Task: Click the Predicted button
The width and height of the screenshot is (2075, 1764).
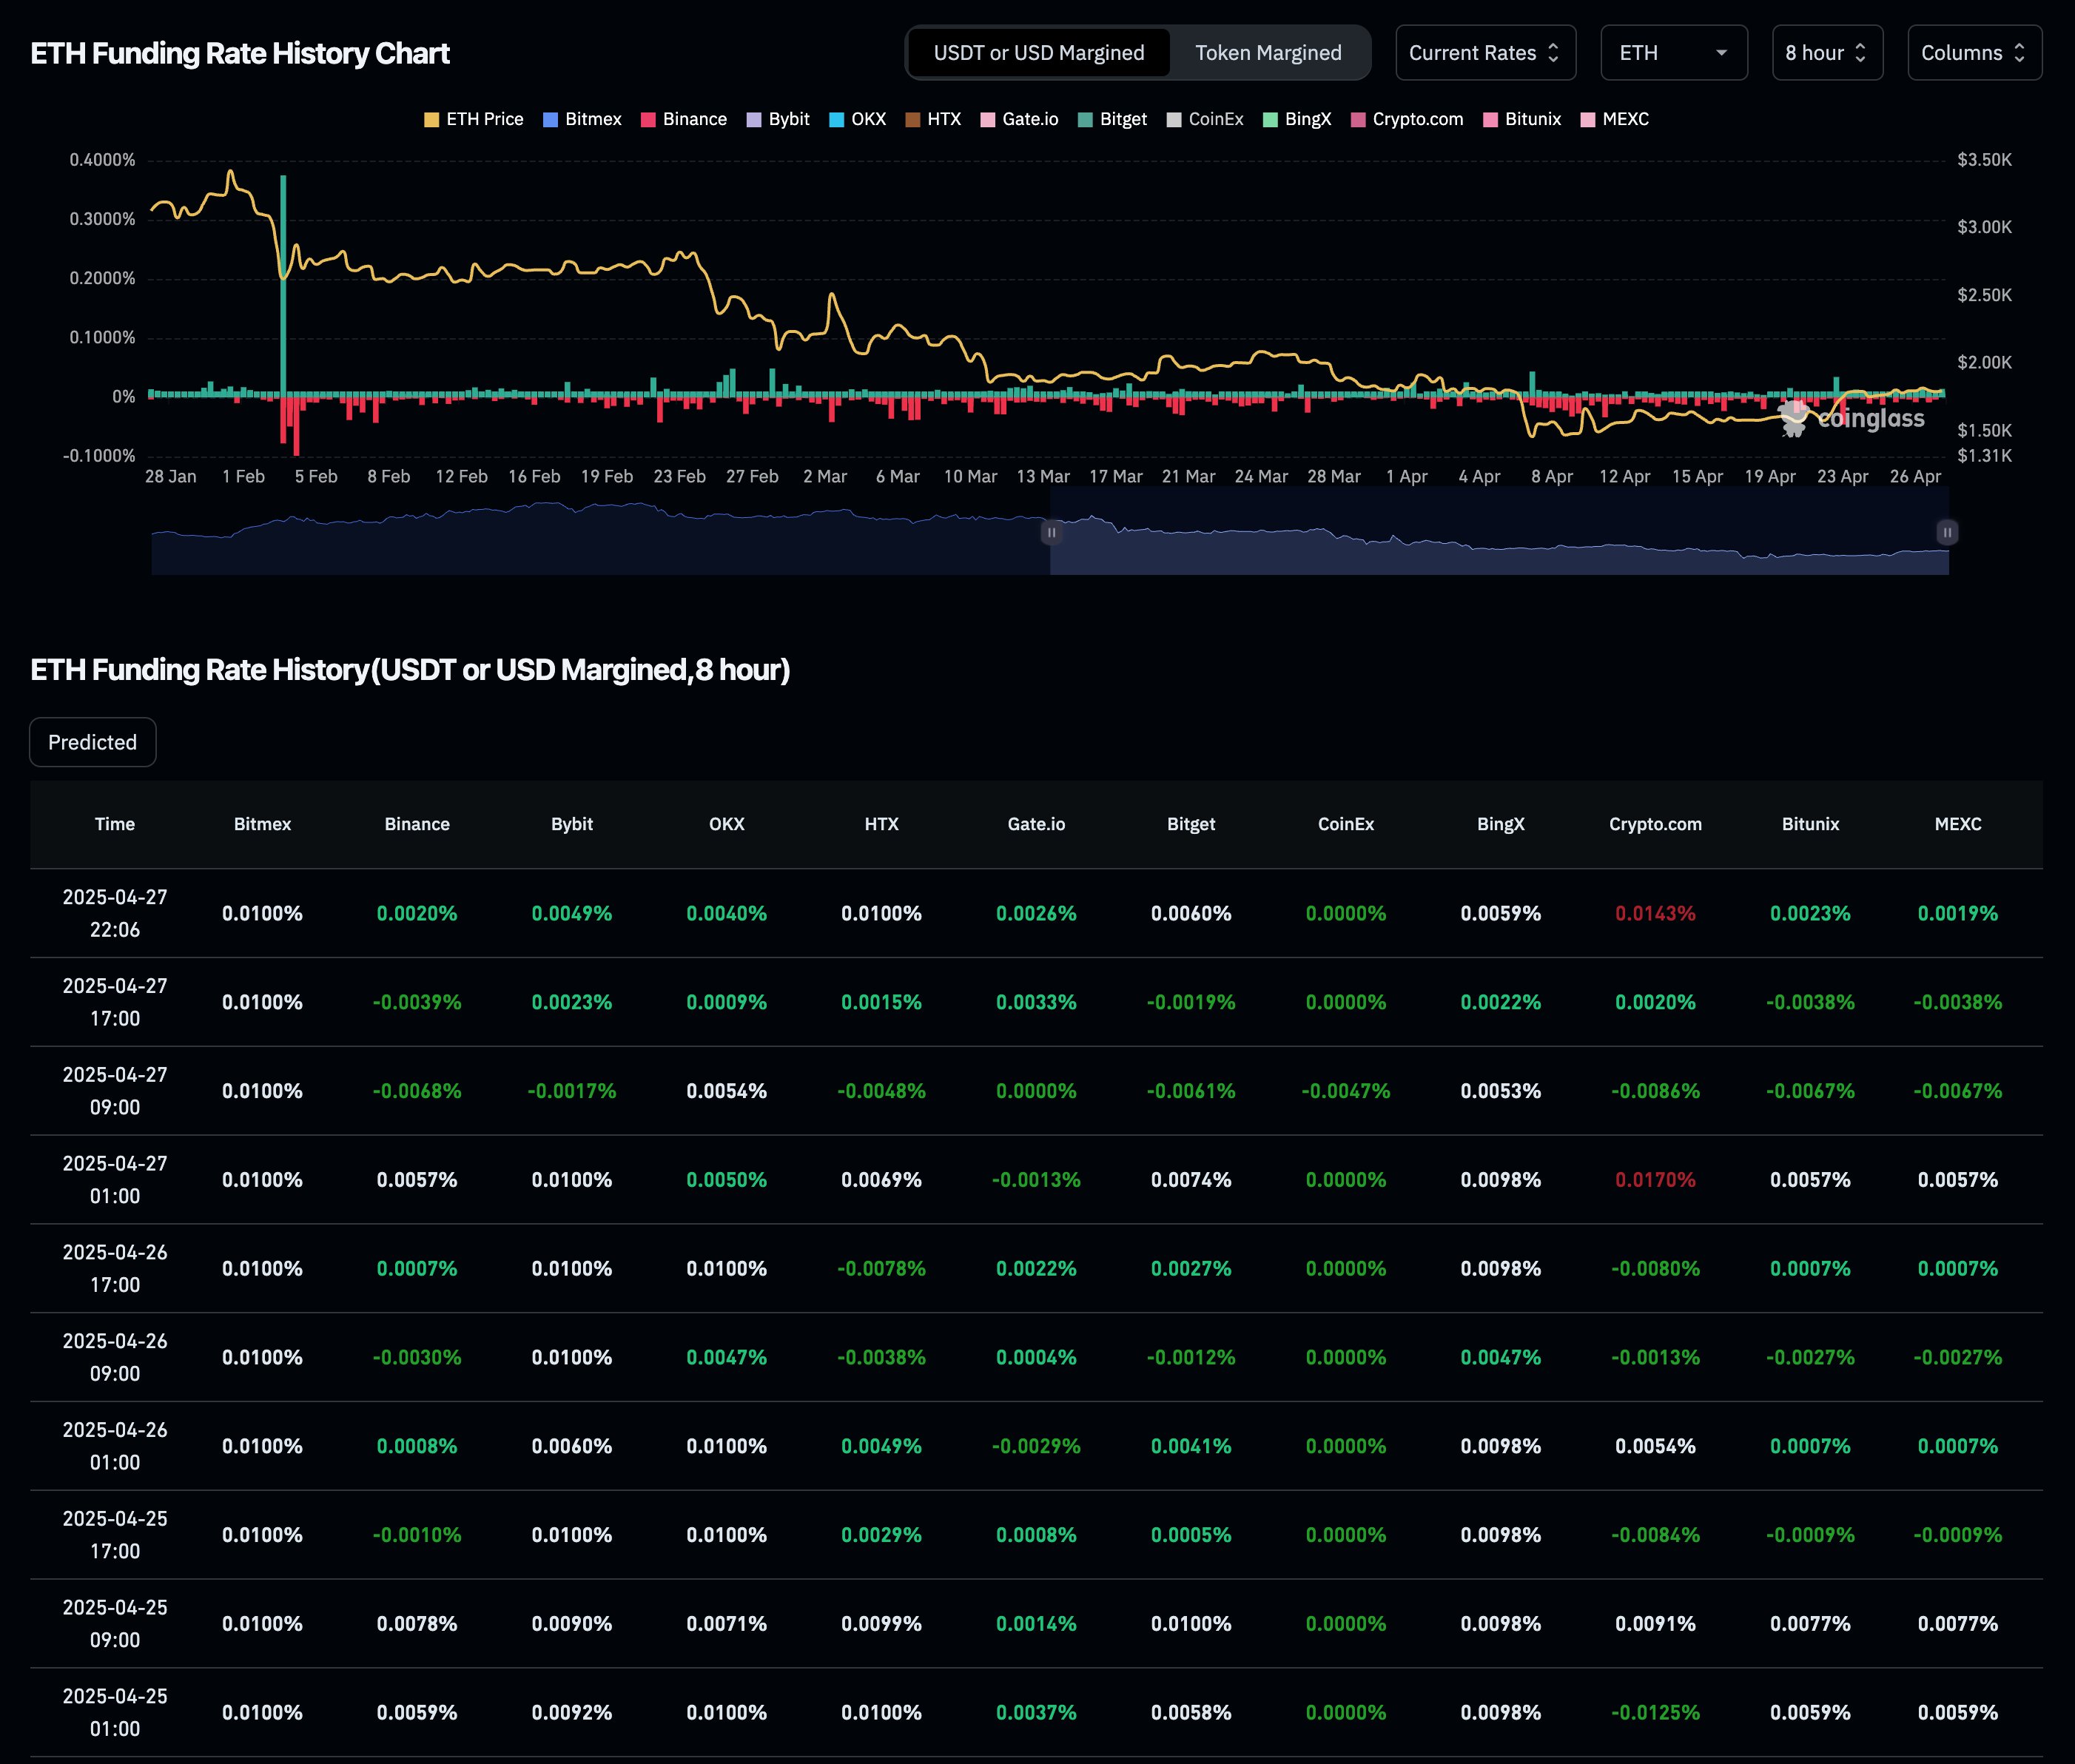Action: (x=93, y=742)
